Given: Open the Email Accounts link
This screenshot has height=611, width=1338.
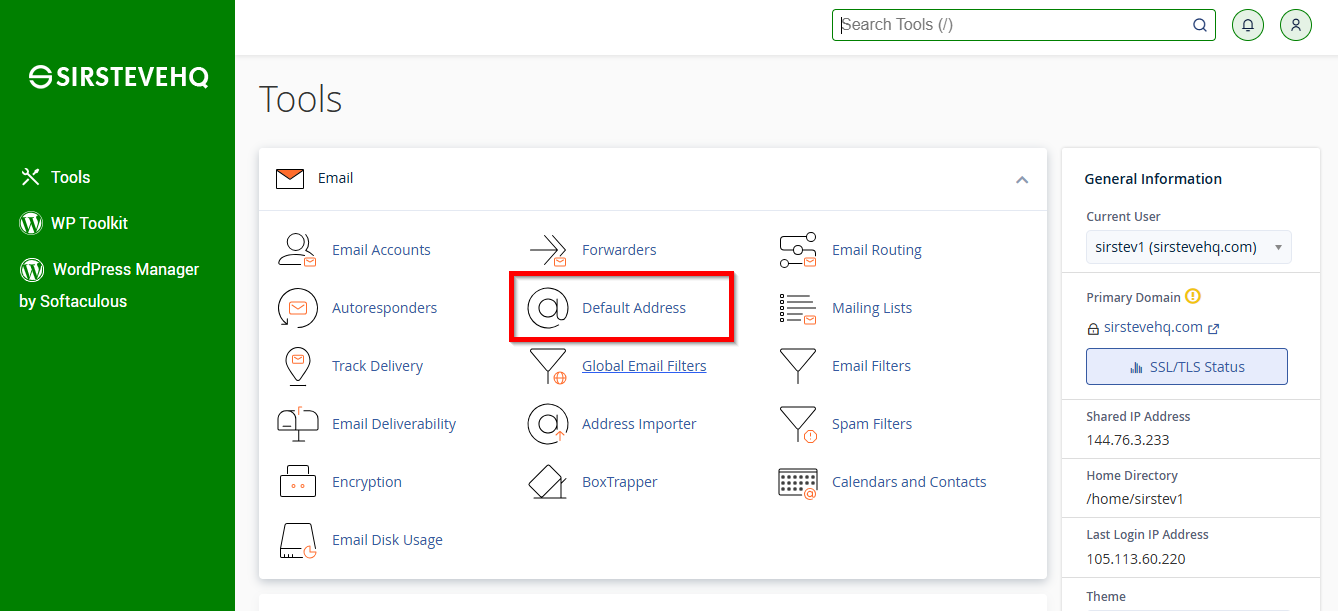Looking at the screenshot, I should (x=381, y=250).
